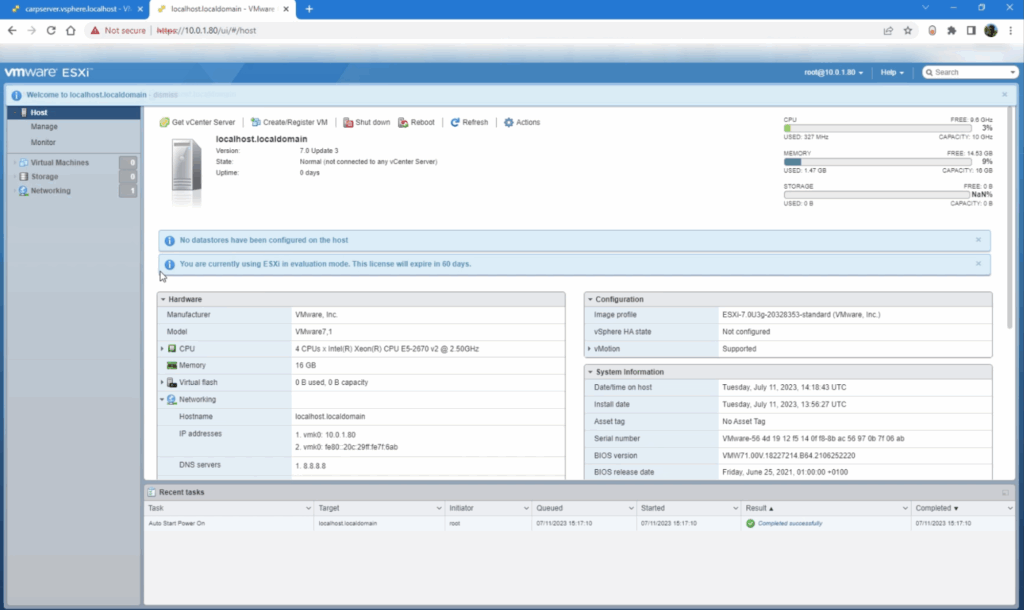
Task: Click the Host server icon in navigator
Action: (24, 112)
